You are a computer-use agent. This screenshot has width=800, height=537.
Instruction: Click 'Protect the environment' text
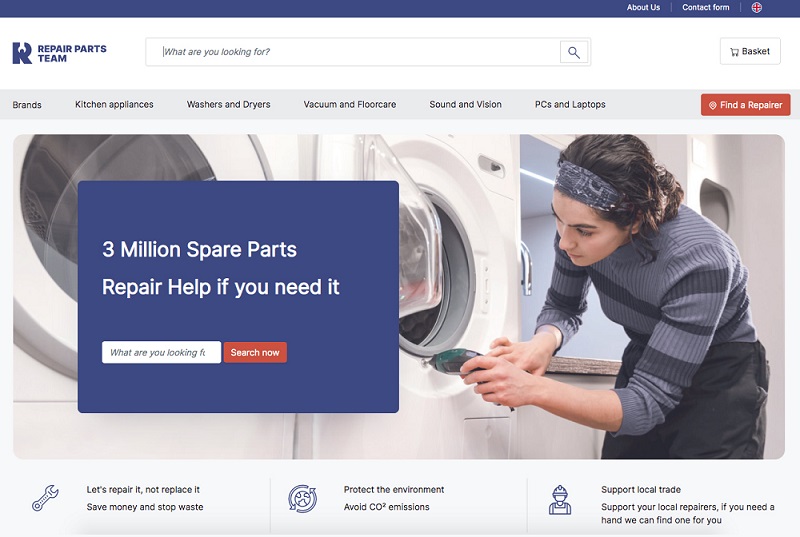pos(394,490)
